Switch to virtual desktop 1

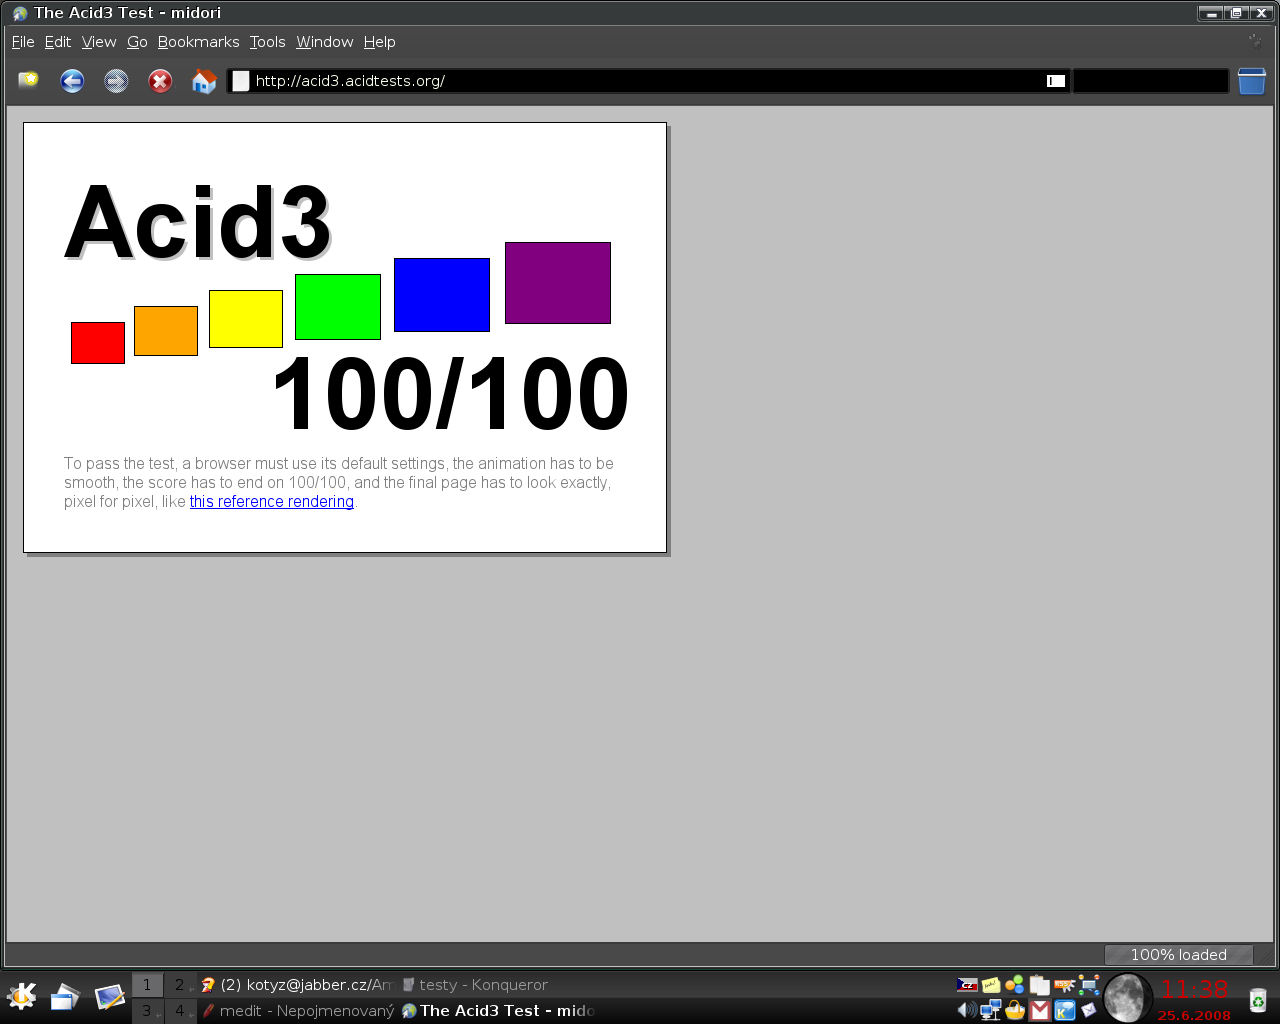point(147,985)
